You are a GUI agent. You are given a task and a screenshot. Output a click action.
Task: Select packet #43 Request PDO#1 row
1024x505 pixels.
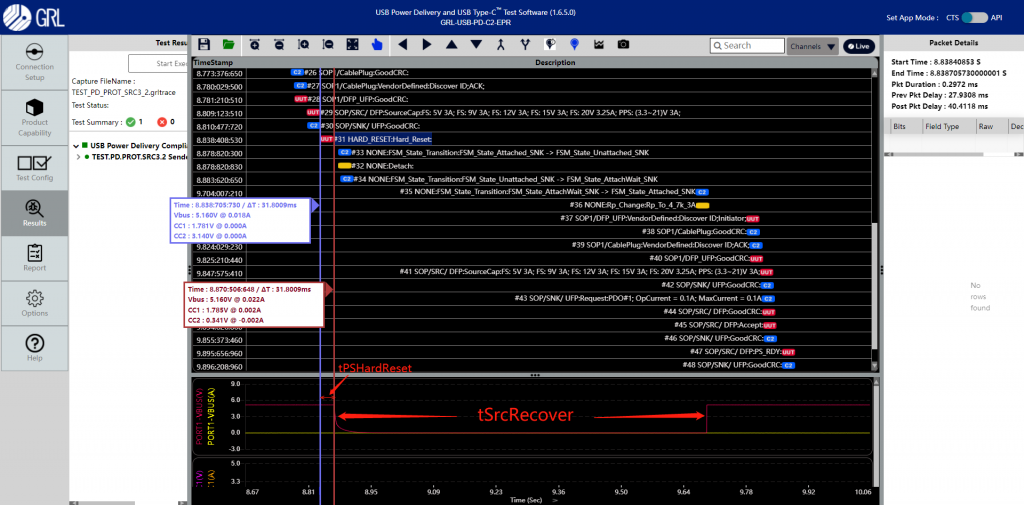pyautogui.click(x=532, y=299)
